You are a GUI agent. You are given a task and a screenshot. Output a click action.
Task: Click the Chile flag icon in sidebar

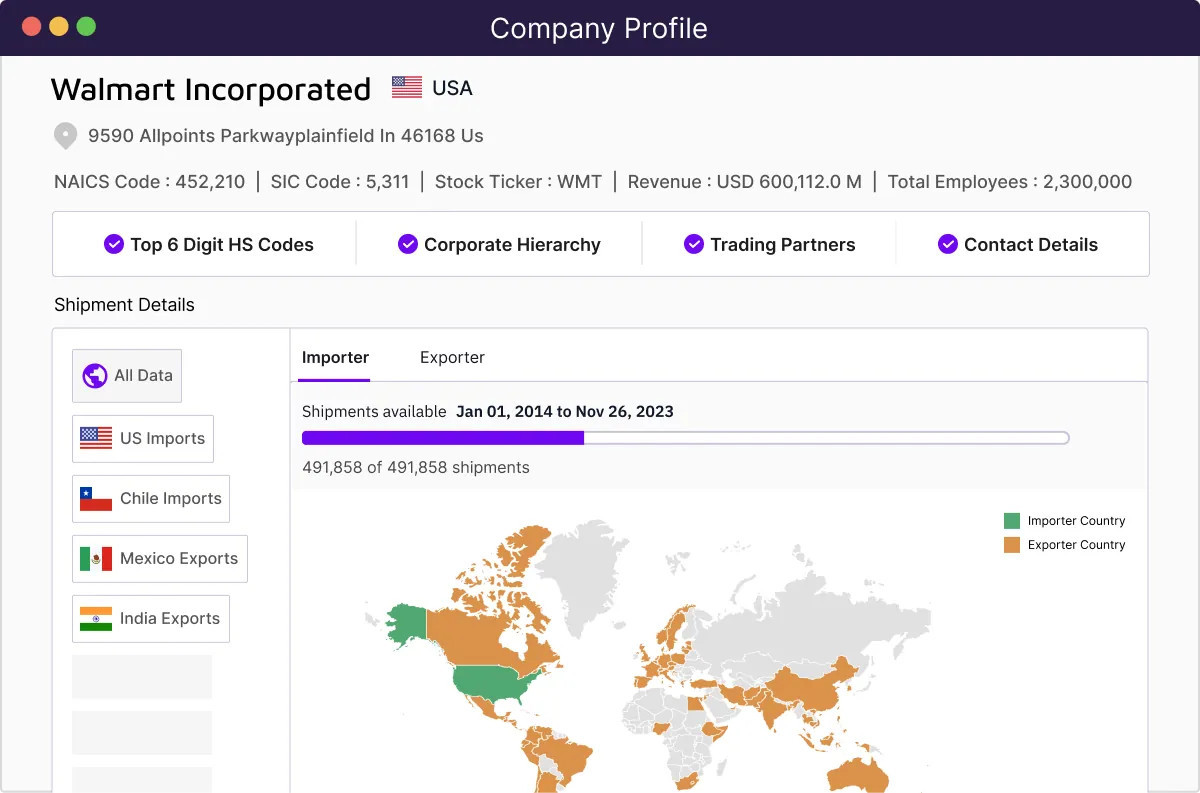(93, 498)
